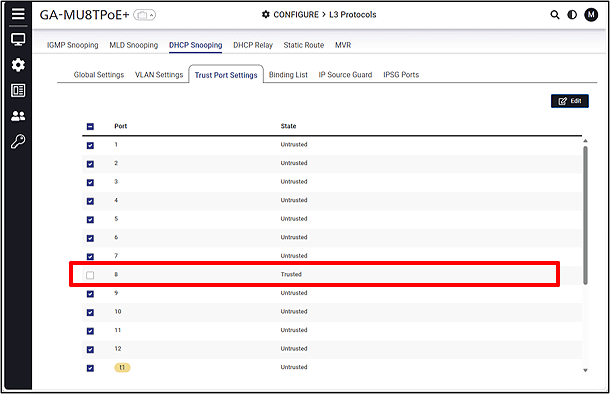Go to VLAN Settings sub-tab
The image size is (610, 394).
click(159, 75)
